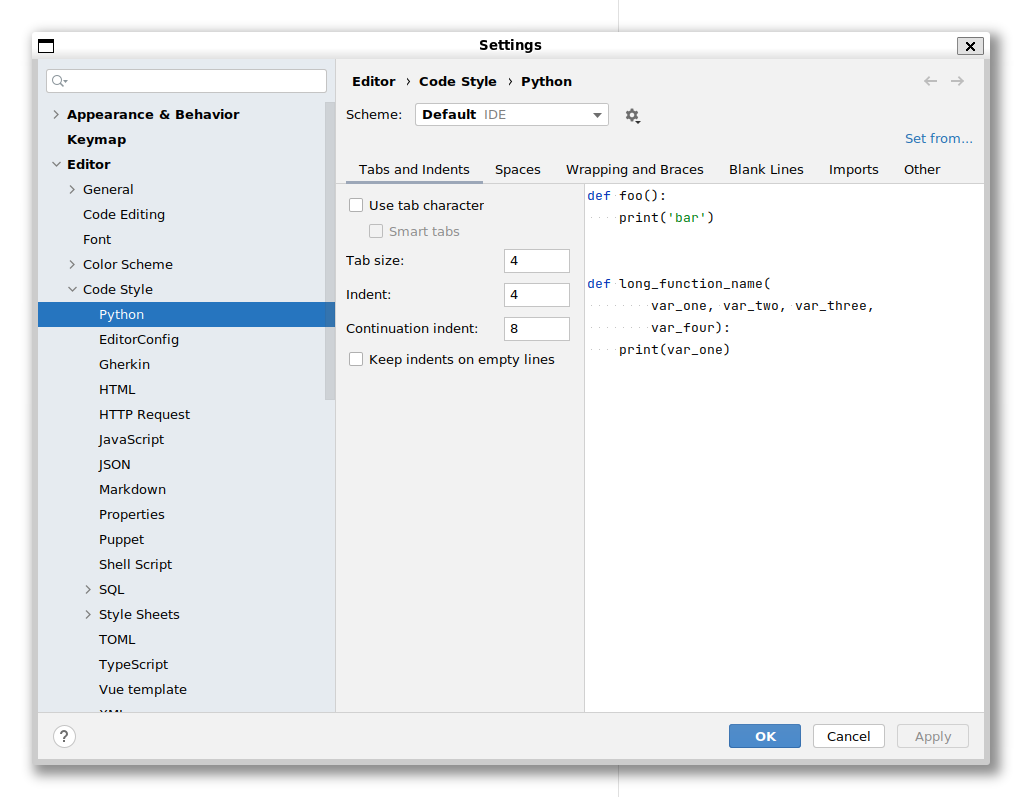Open the Other tab
This screenshot has height=797, width=1022.
922,169
